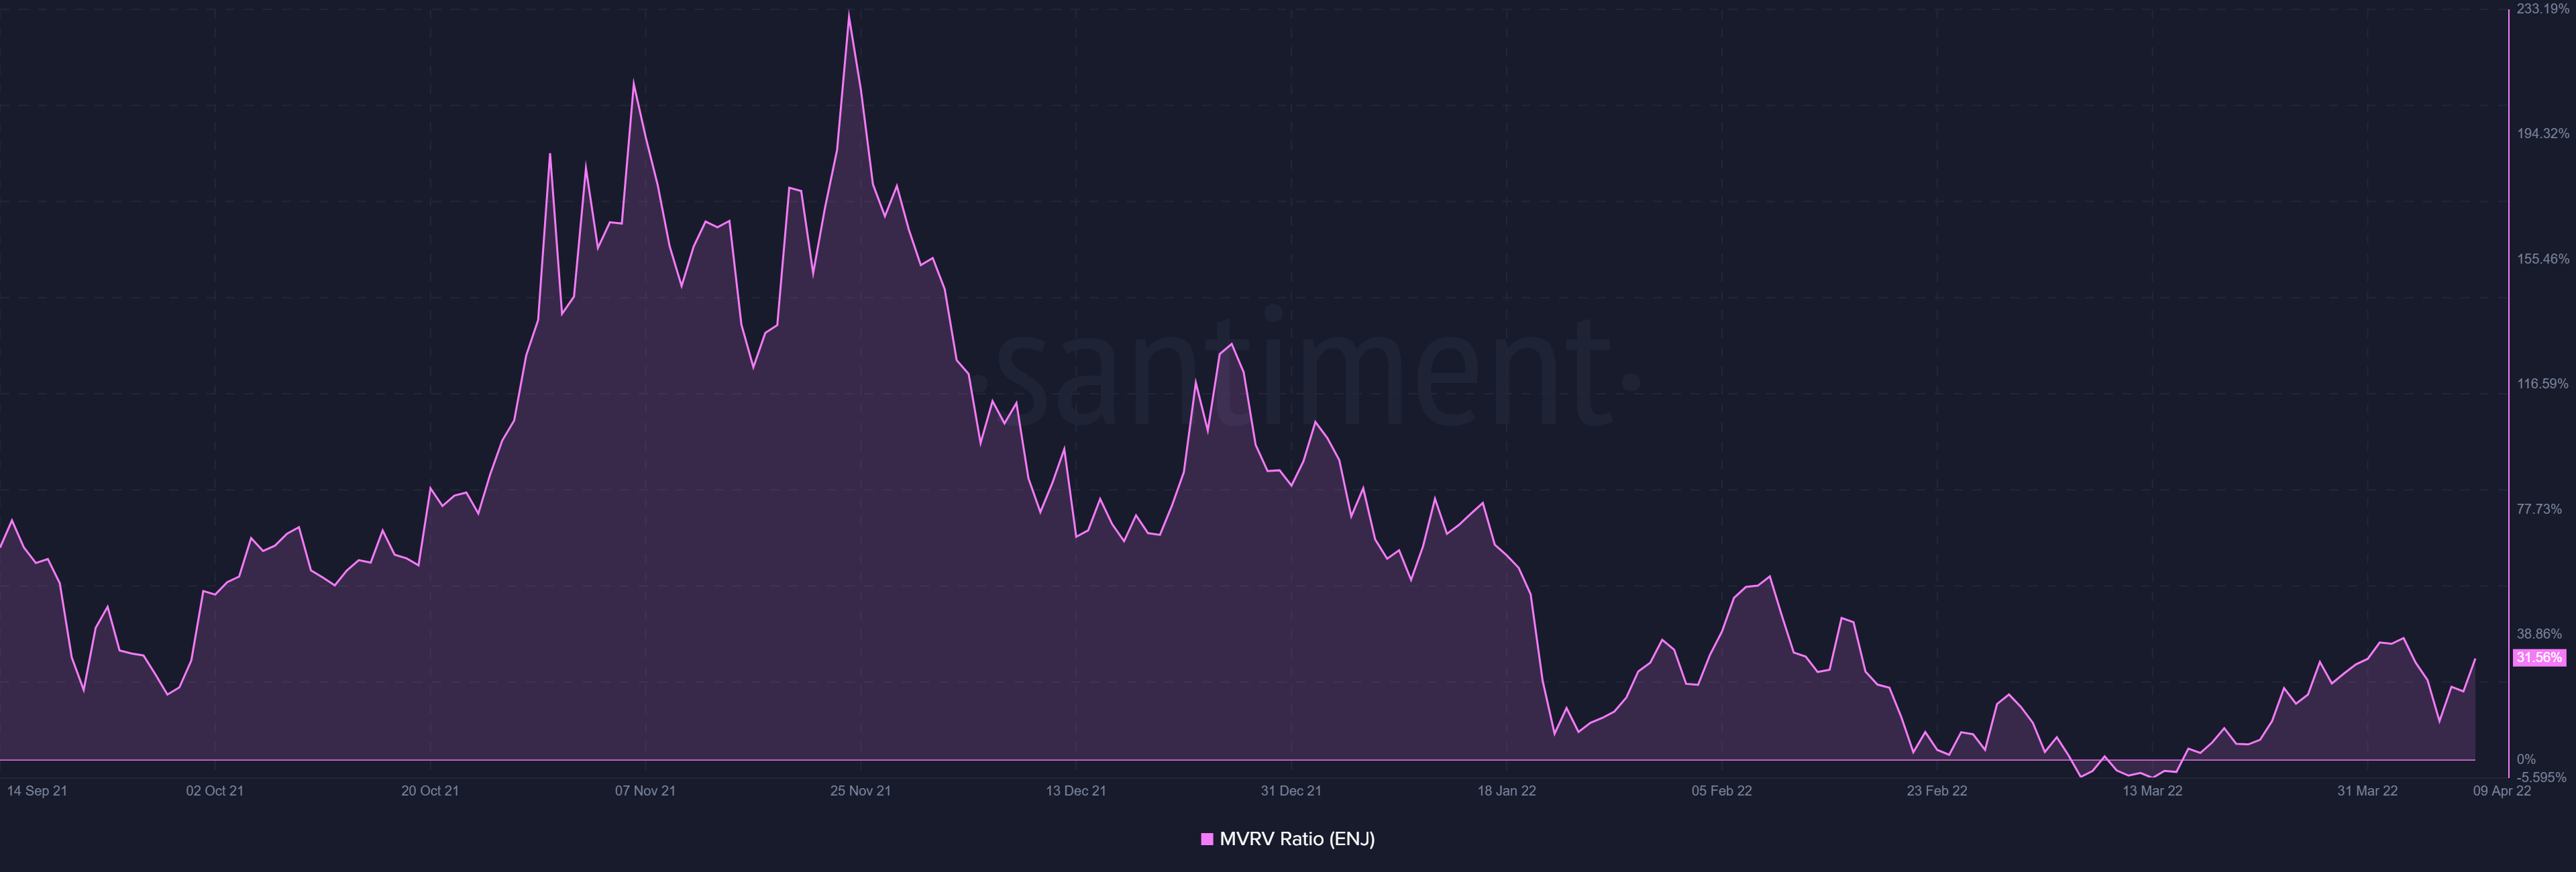
Task: Click the 116.59% y-axis label
Action: [x=2543, y=384]
